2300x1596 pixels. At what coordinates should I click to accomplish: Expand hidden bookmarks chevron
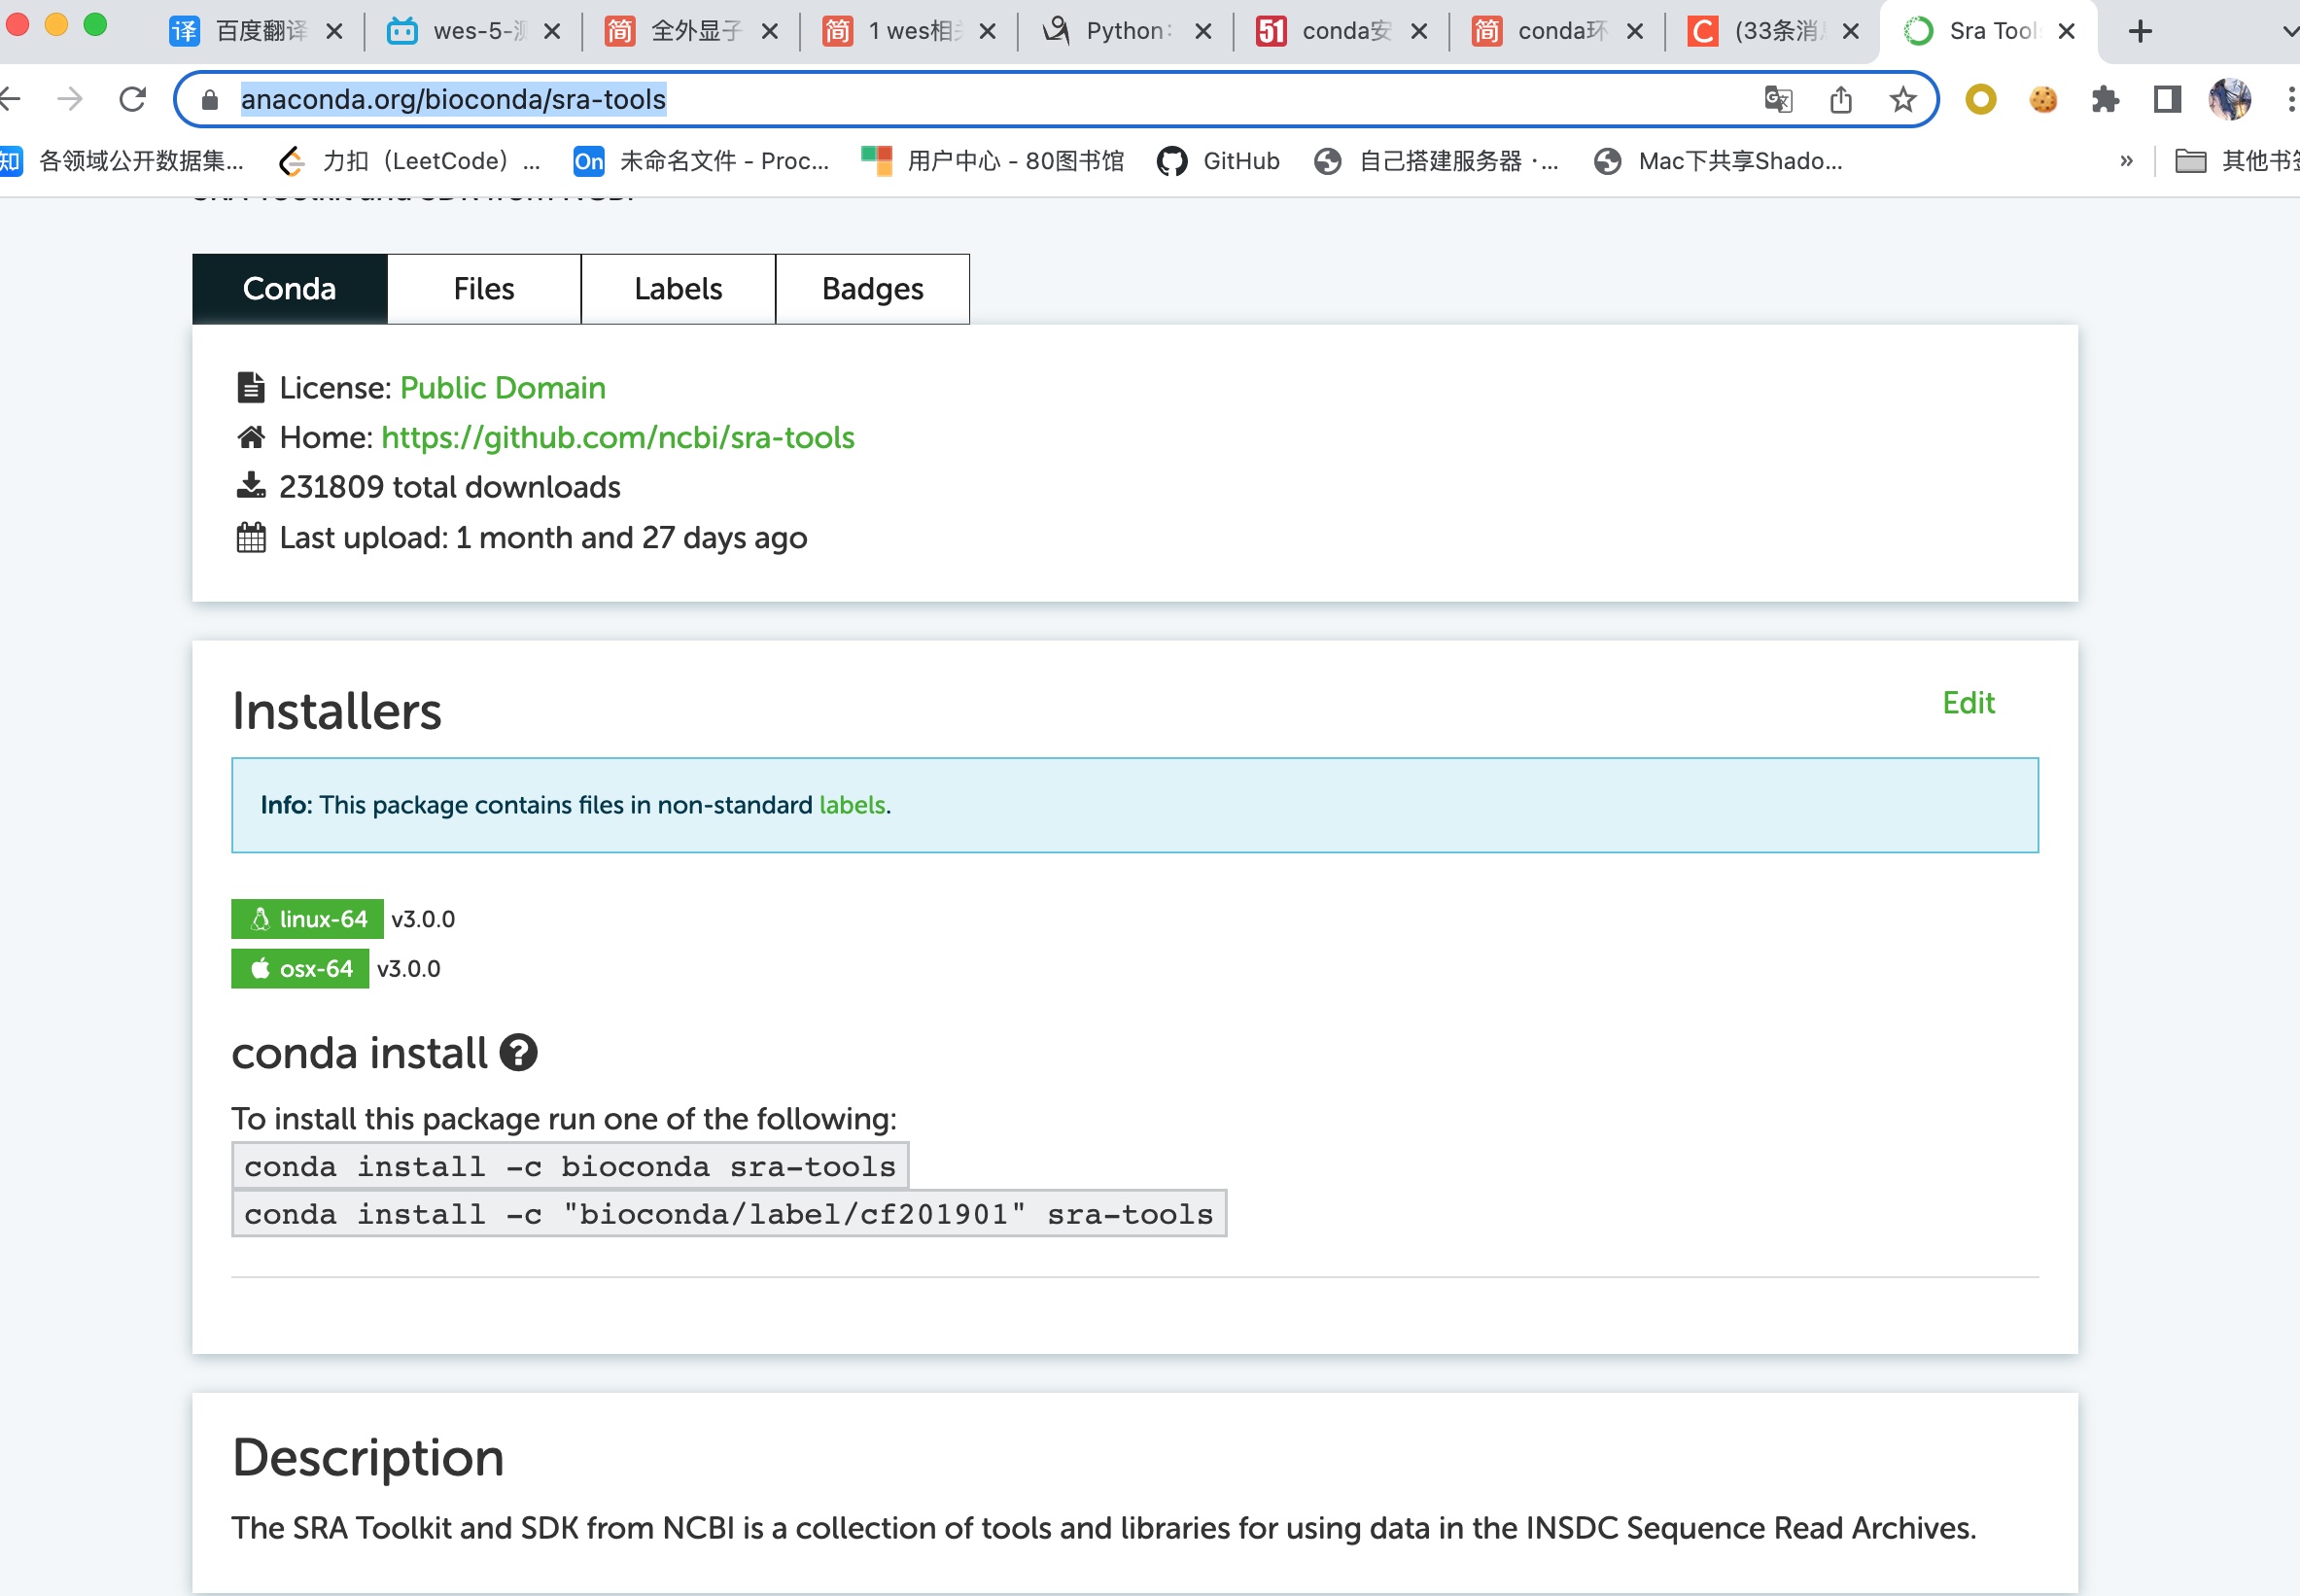tap(2126, 161)
